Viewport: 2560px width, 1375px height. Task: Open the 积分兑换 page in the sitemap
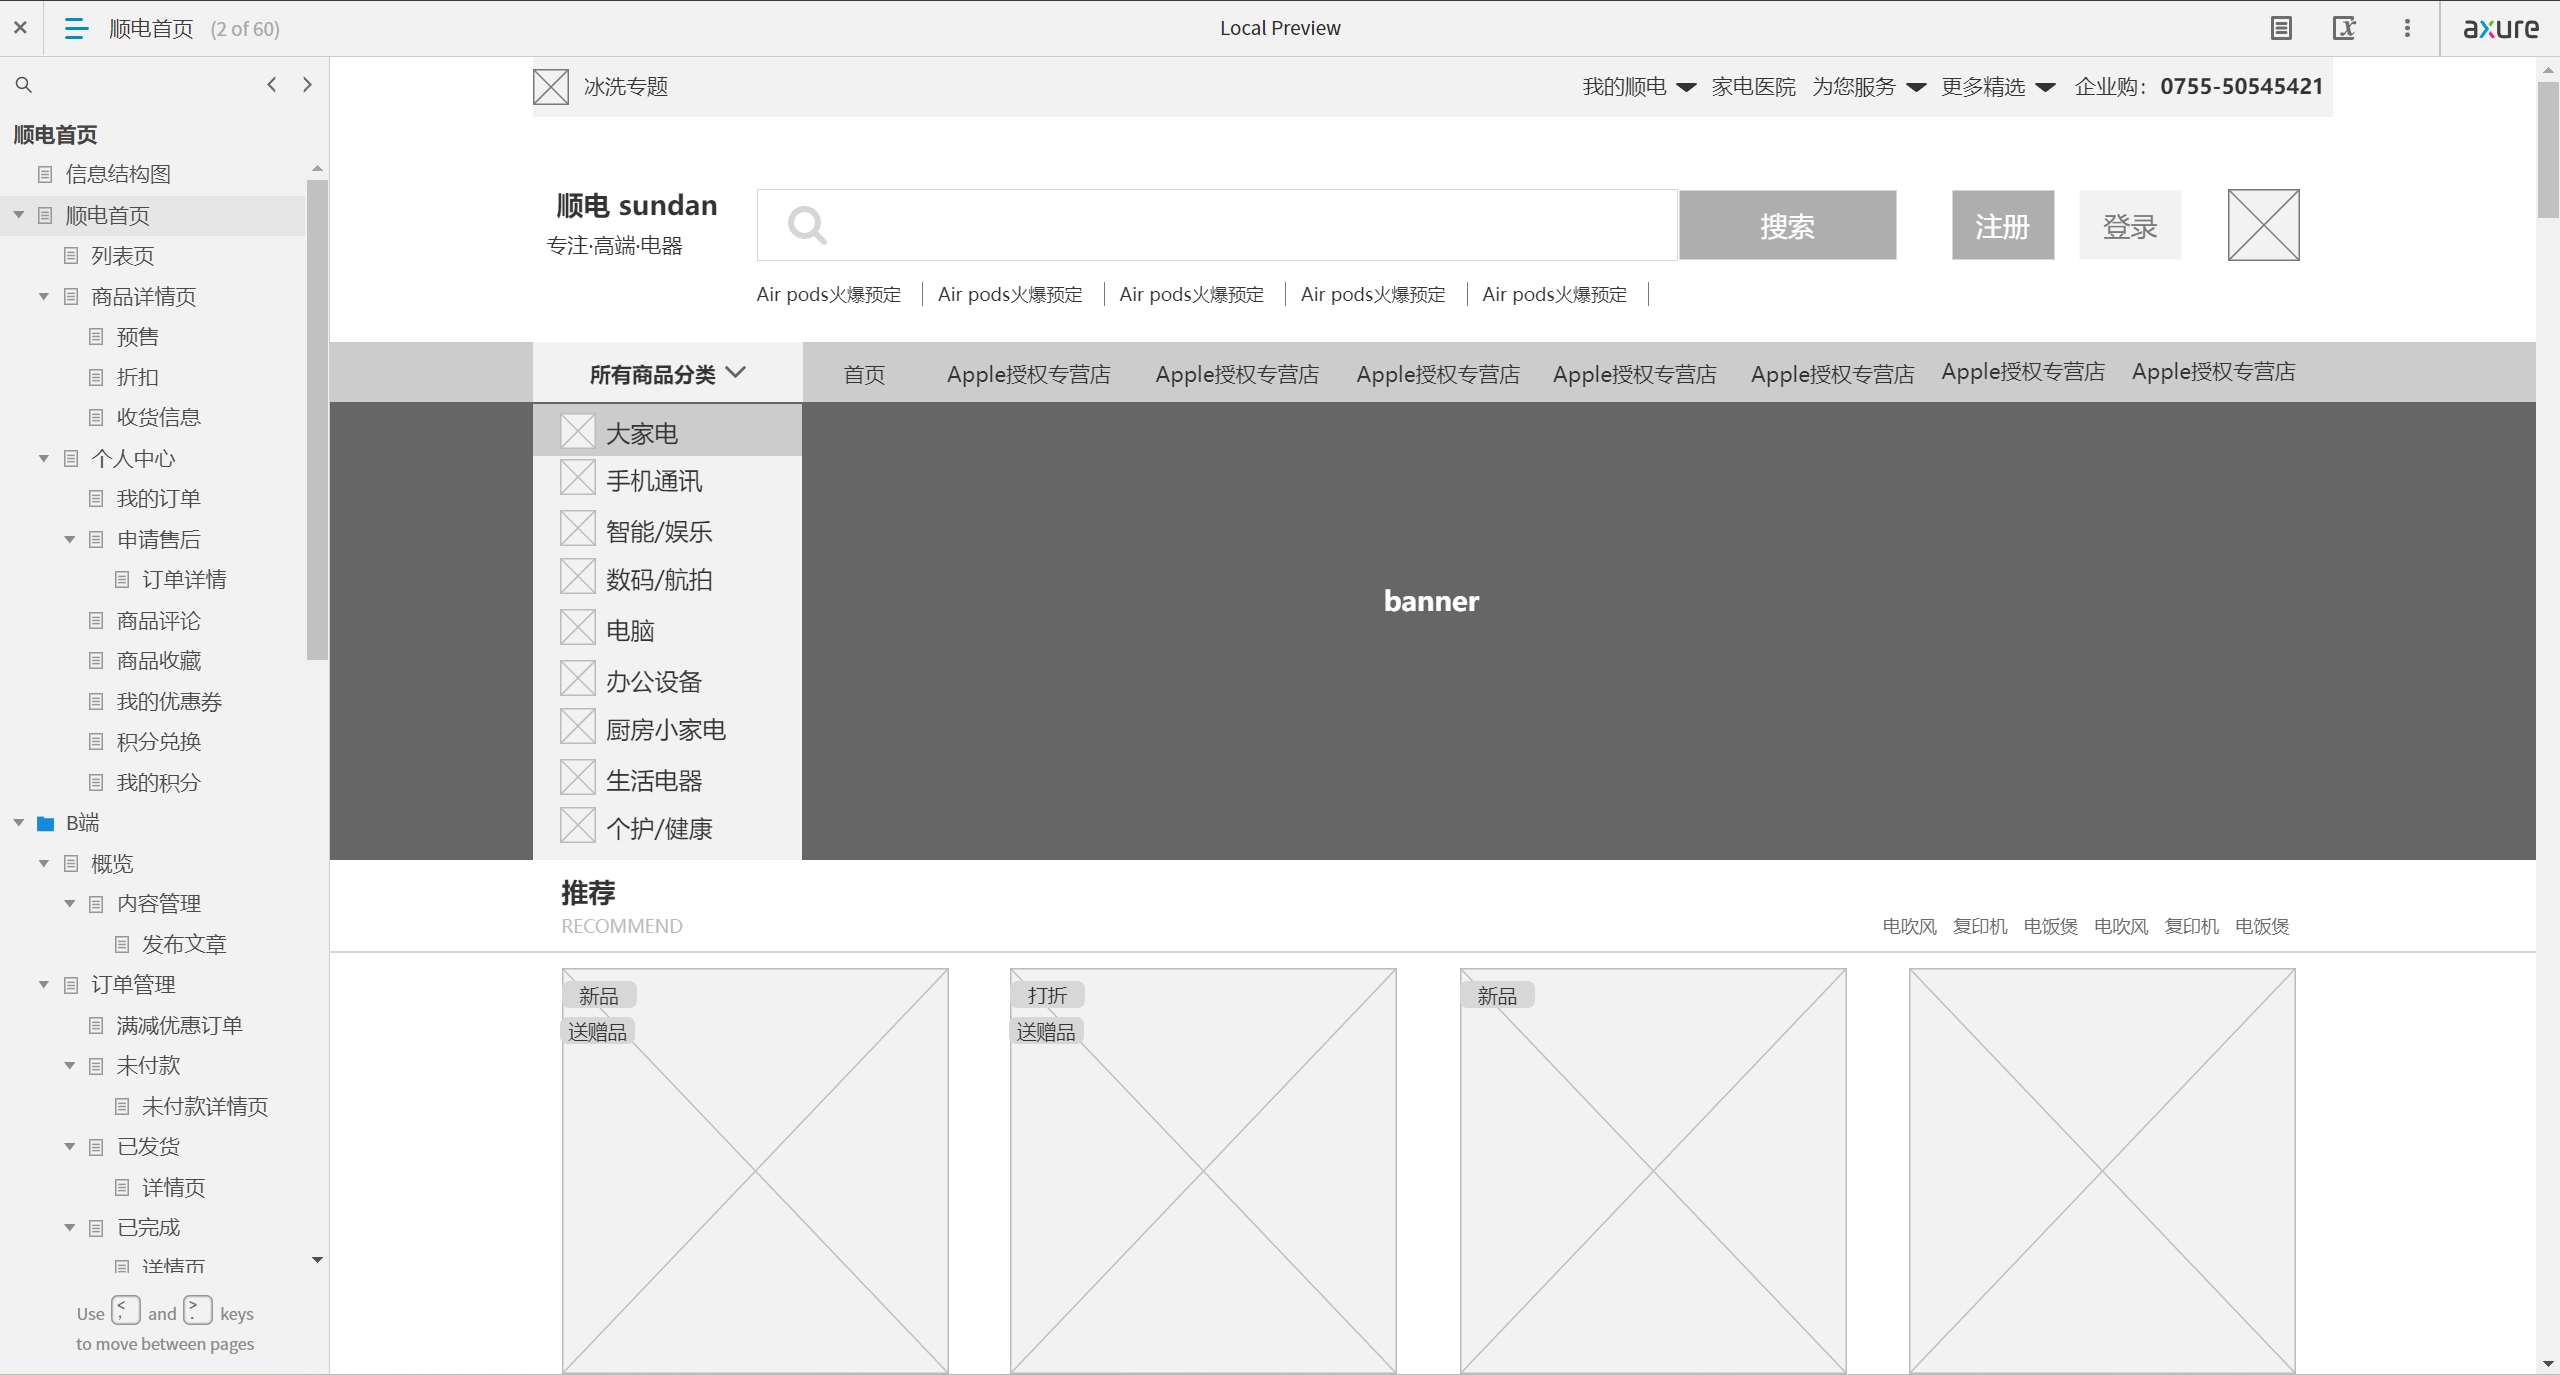(159, 742)
